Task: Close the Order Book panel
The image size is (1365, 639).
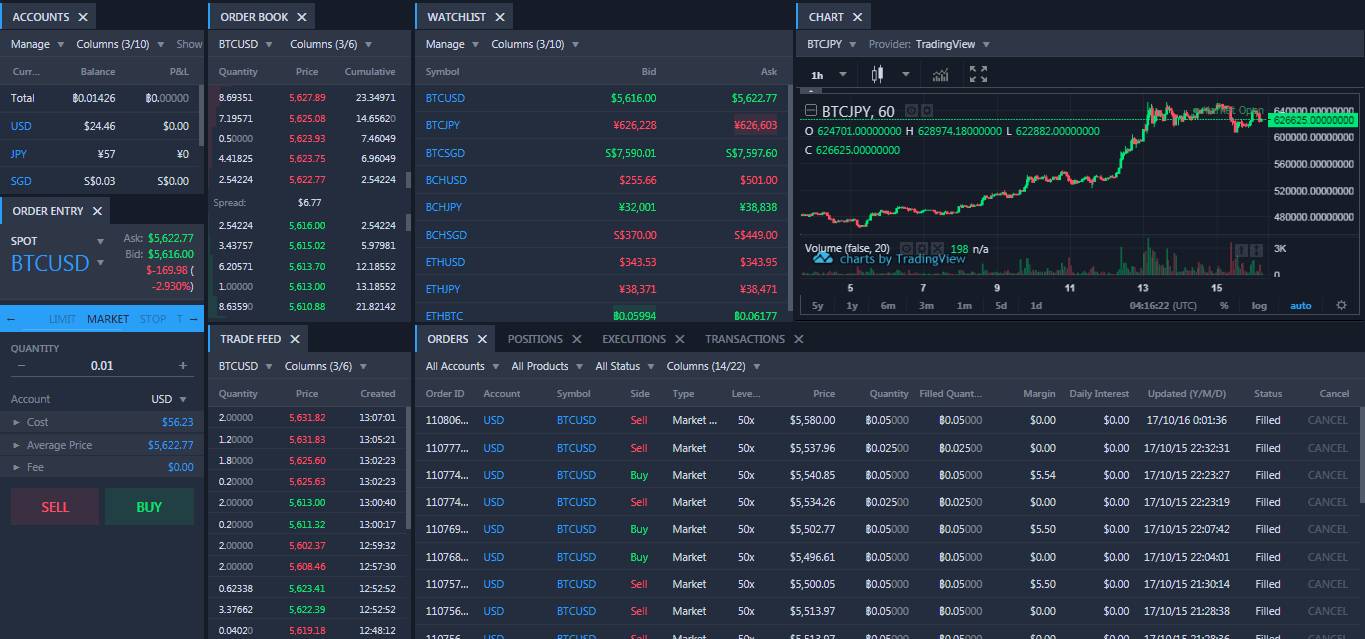Action: point(302,17)
